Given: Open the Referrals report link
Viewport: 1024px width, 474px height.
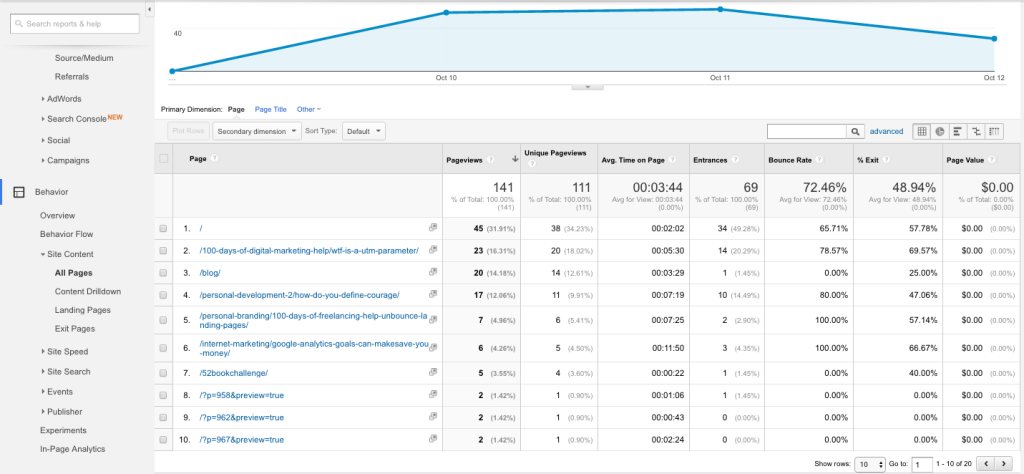Looking at the screenshot, I should click(x=72, y=77).
